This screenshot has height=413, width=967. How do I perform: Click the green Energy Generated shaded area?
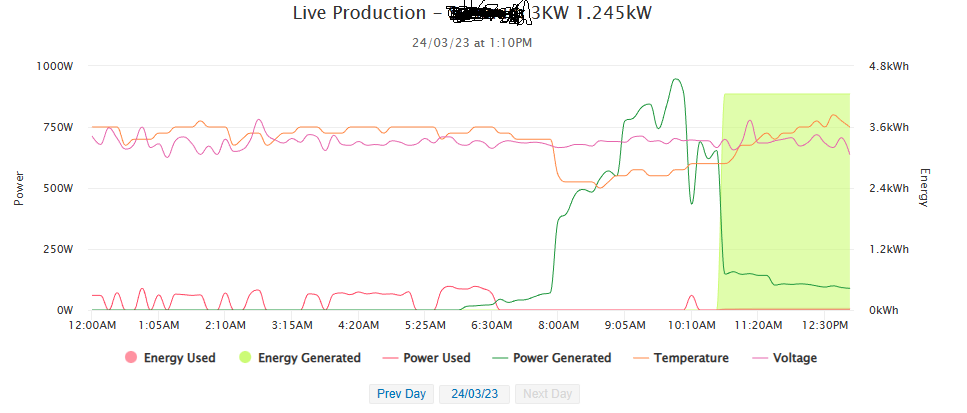(790, 200)
